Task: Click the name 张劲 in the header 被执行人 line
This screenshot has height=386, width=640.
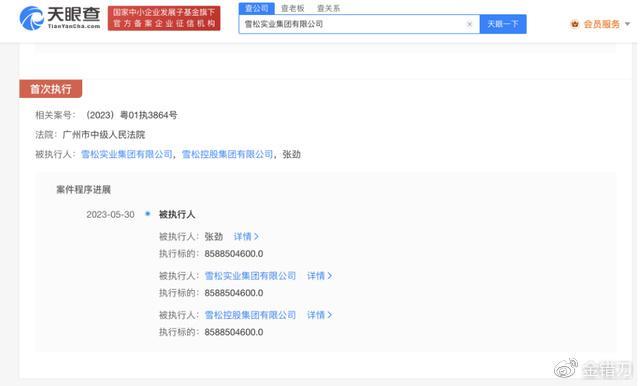Action: (x=291, y=154)
